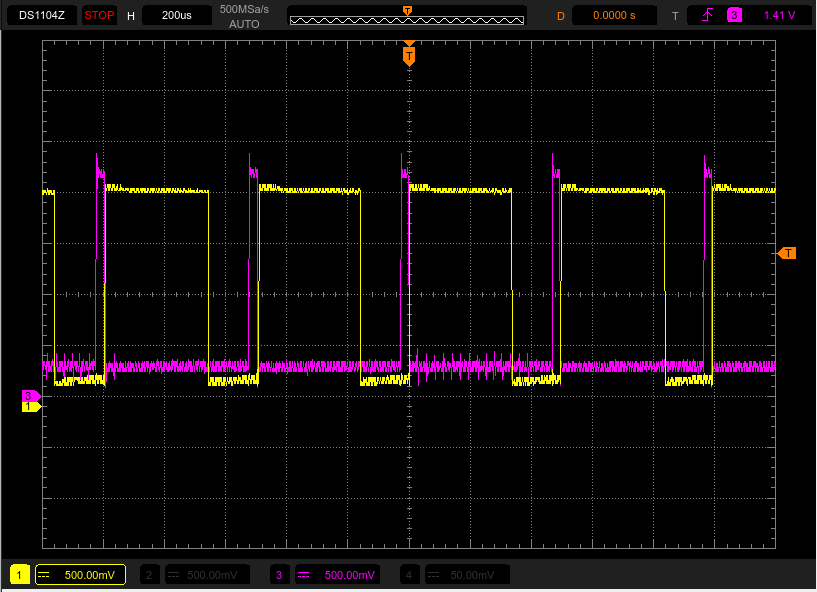Click the STOP run-state indicator

tap(99, 15)
